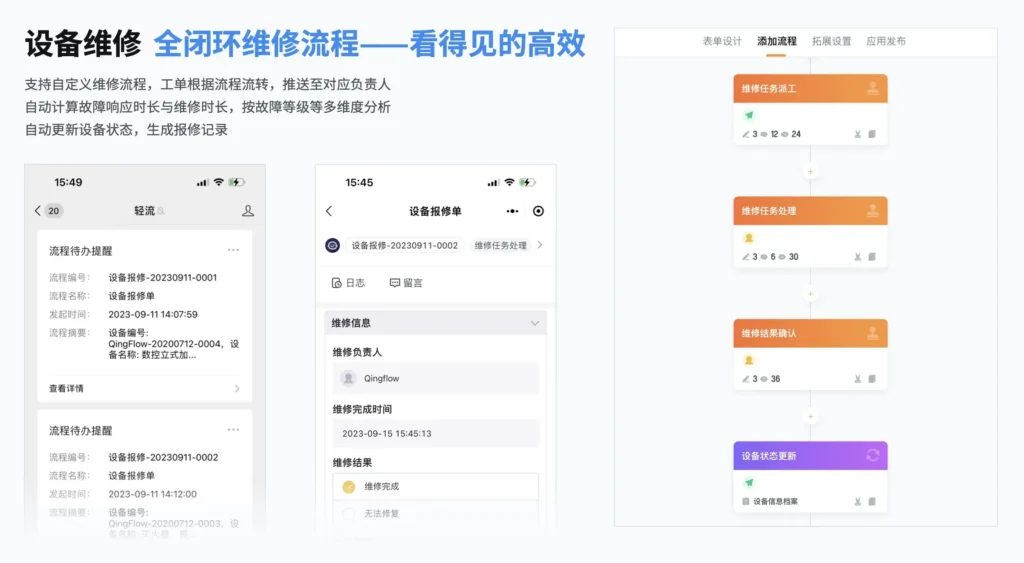Open the 日志 log button
Image resolution: width=1024 pixels, height=563 pixels.
(x=348, y=283)
